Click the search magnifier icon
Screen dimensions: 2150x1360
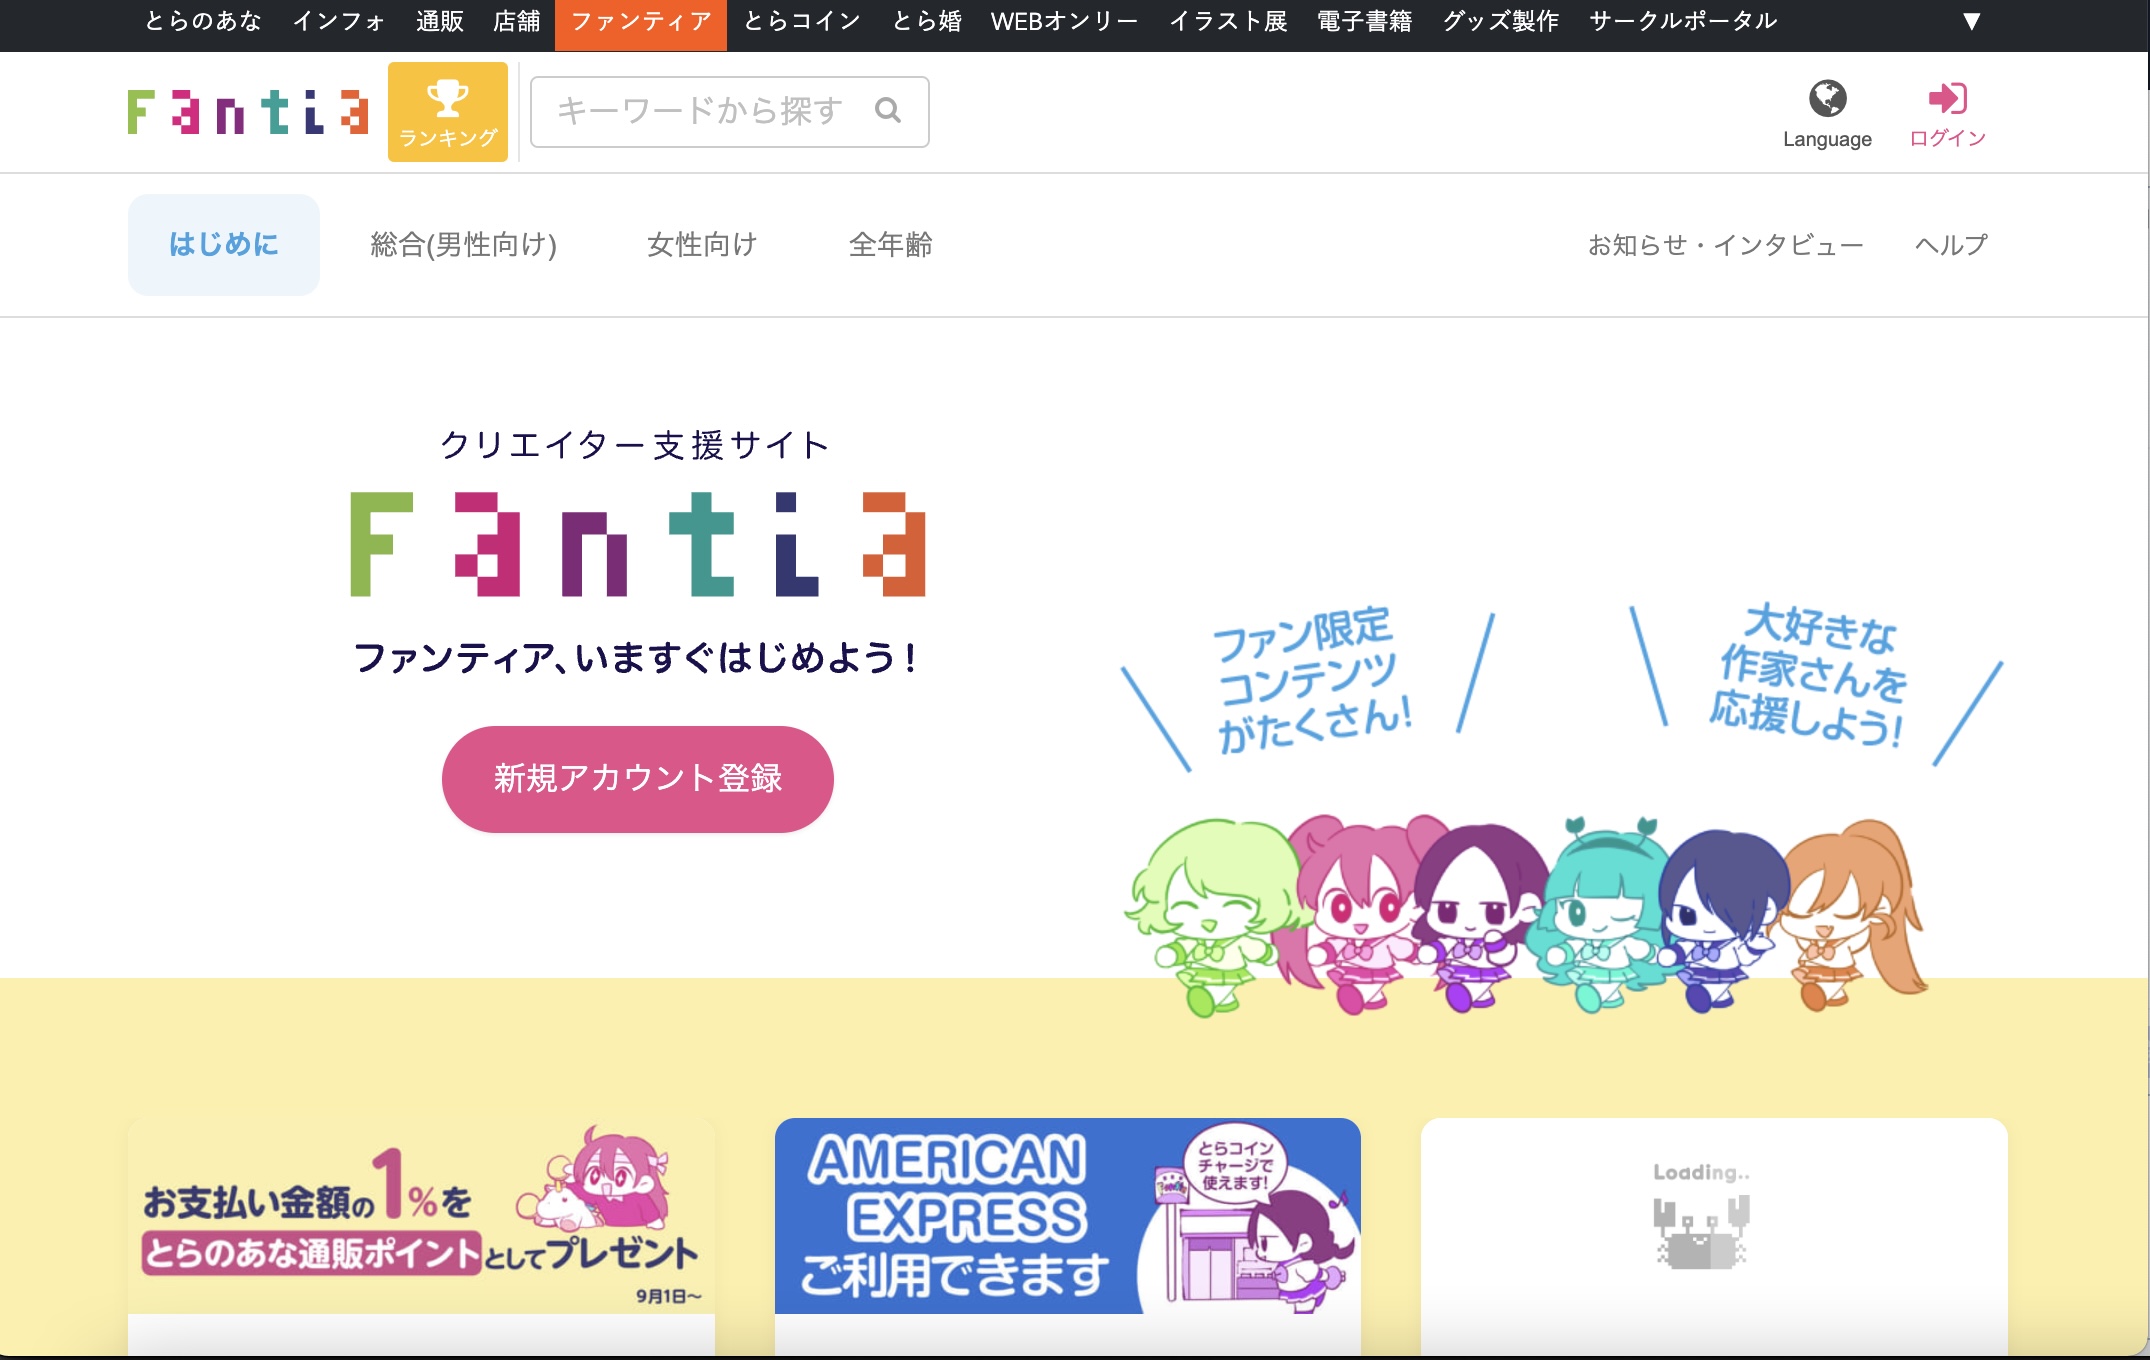(888, 111)
